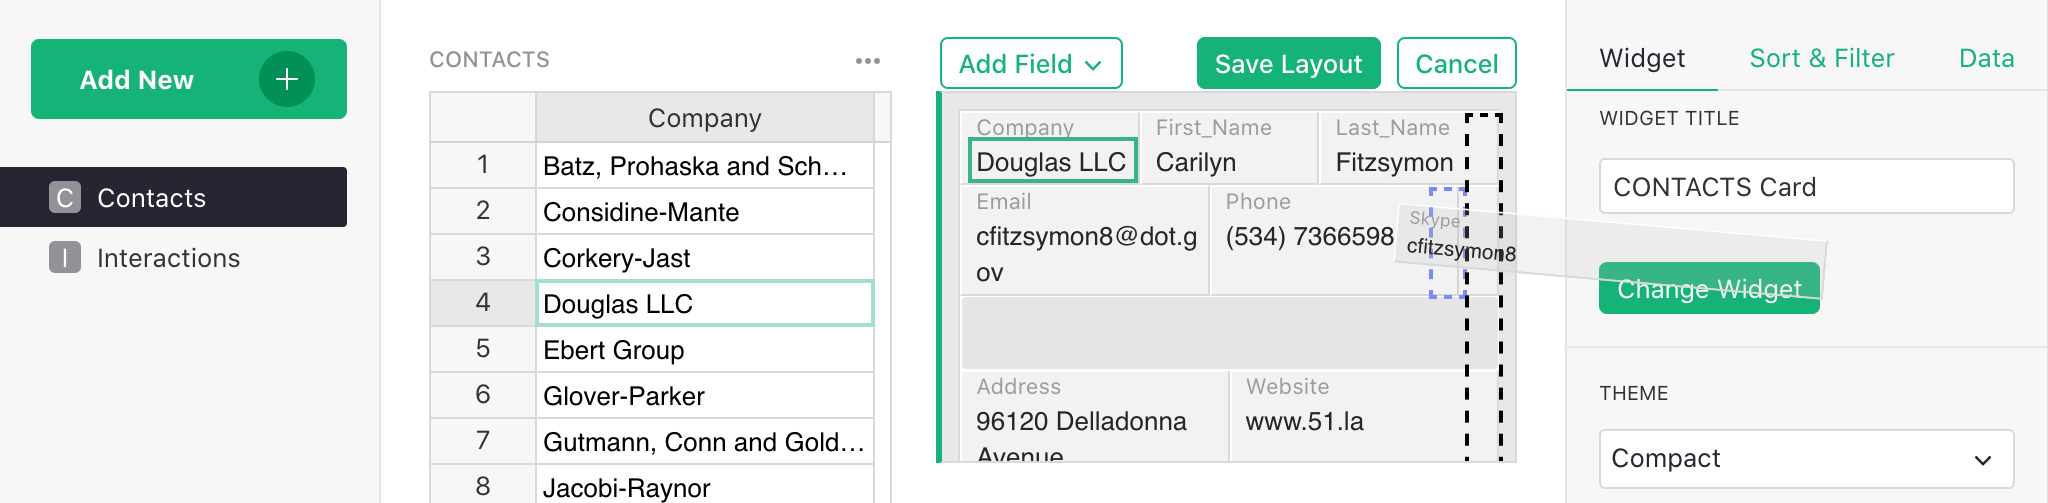Open the Compact theme dropdown
2048x503 pixels.
tap(1805, 459)
